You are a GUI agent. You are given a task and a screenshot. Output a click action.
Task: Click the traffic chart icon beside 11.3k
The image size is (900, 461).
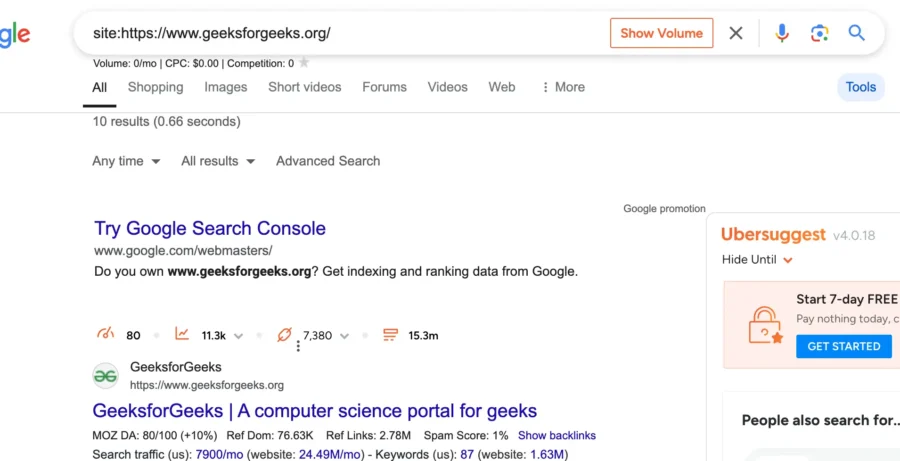tap(182, 334)
